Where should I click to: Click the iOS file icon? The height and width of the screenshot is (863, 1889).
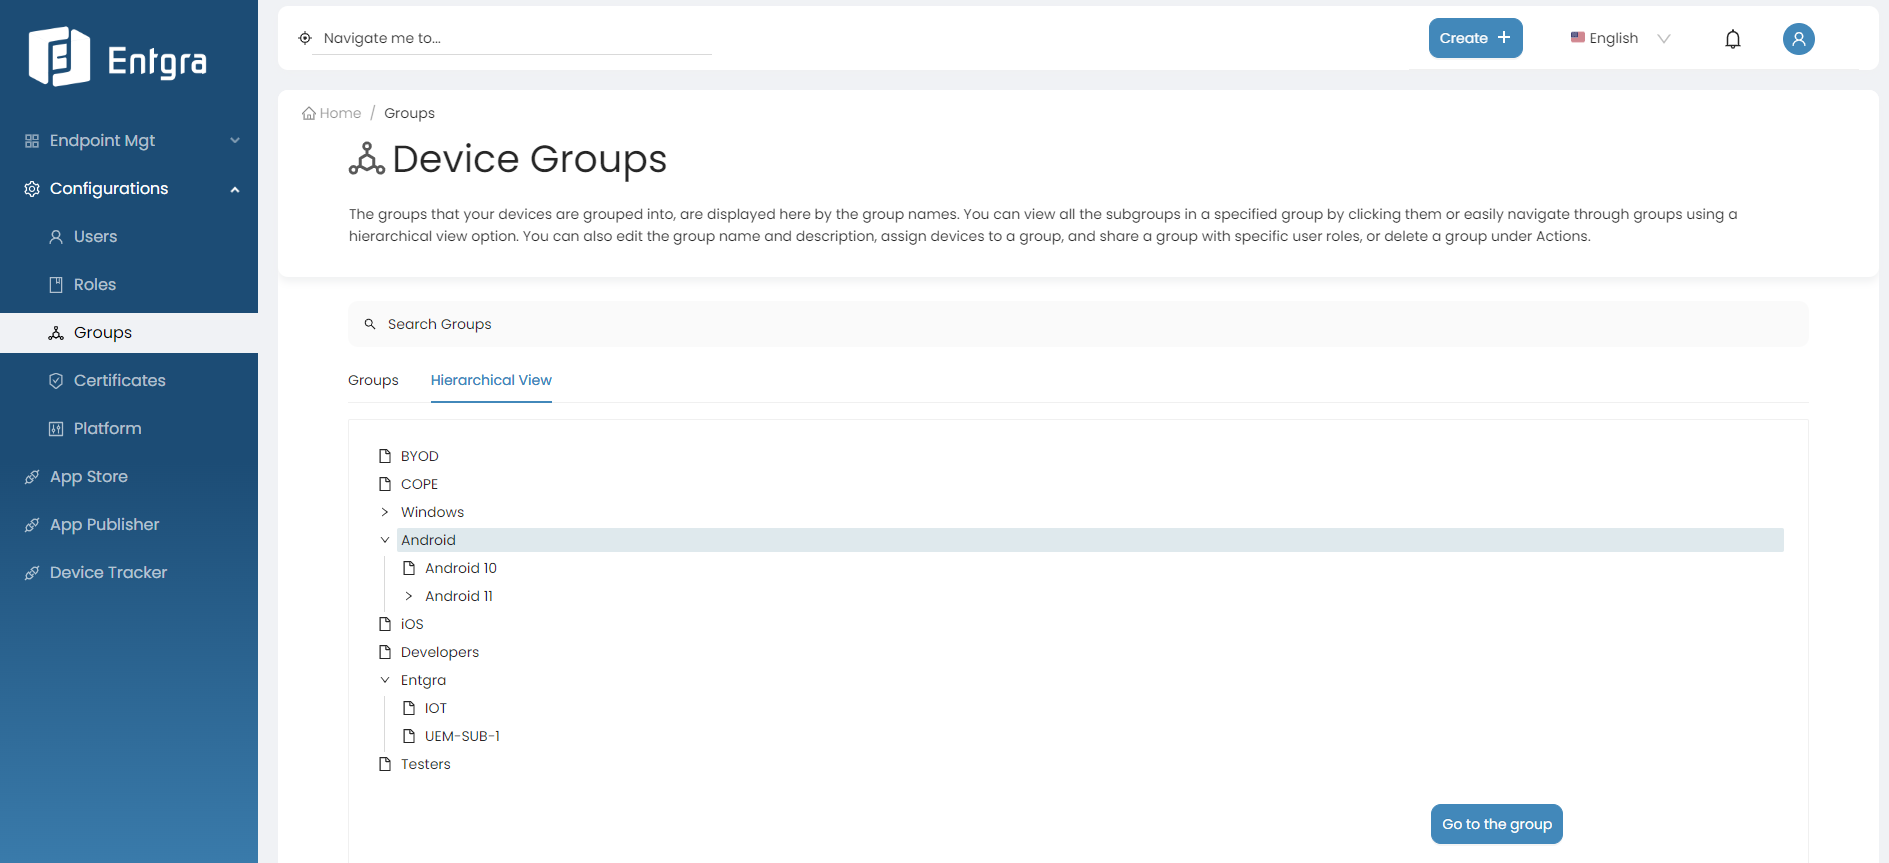385,624
